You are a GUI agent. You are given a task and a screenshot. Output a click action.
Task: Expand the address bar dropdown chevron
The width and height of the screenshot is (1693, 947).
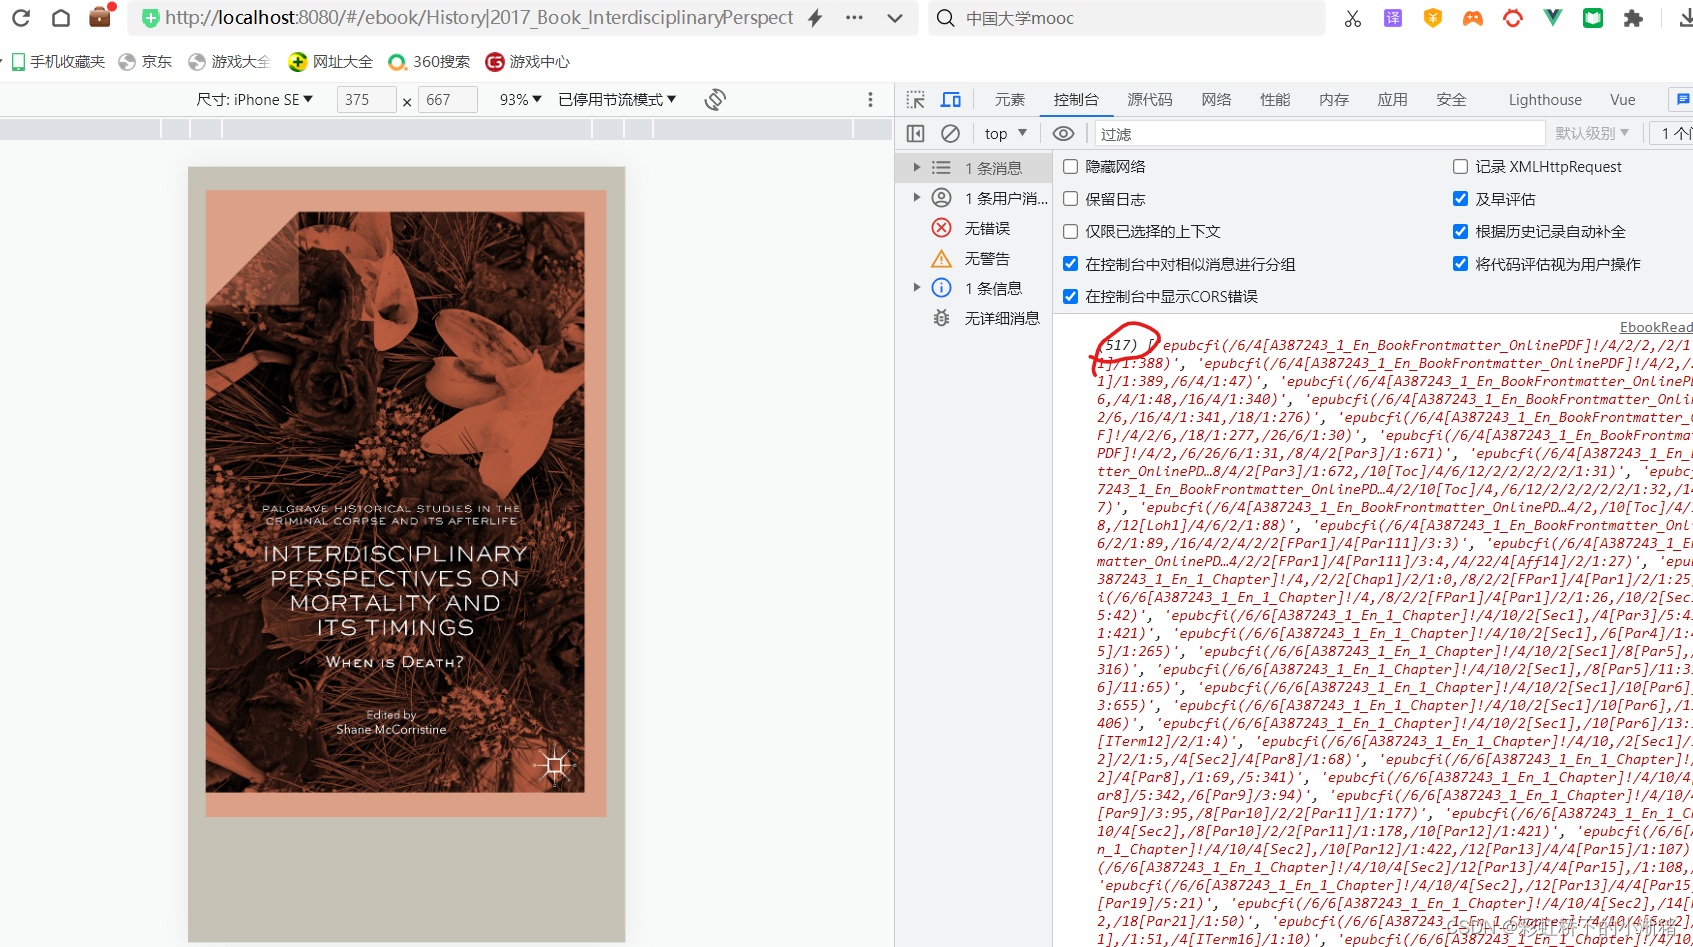tap(895, 18)
